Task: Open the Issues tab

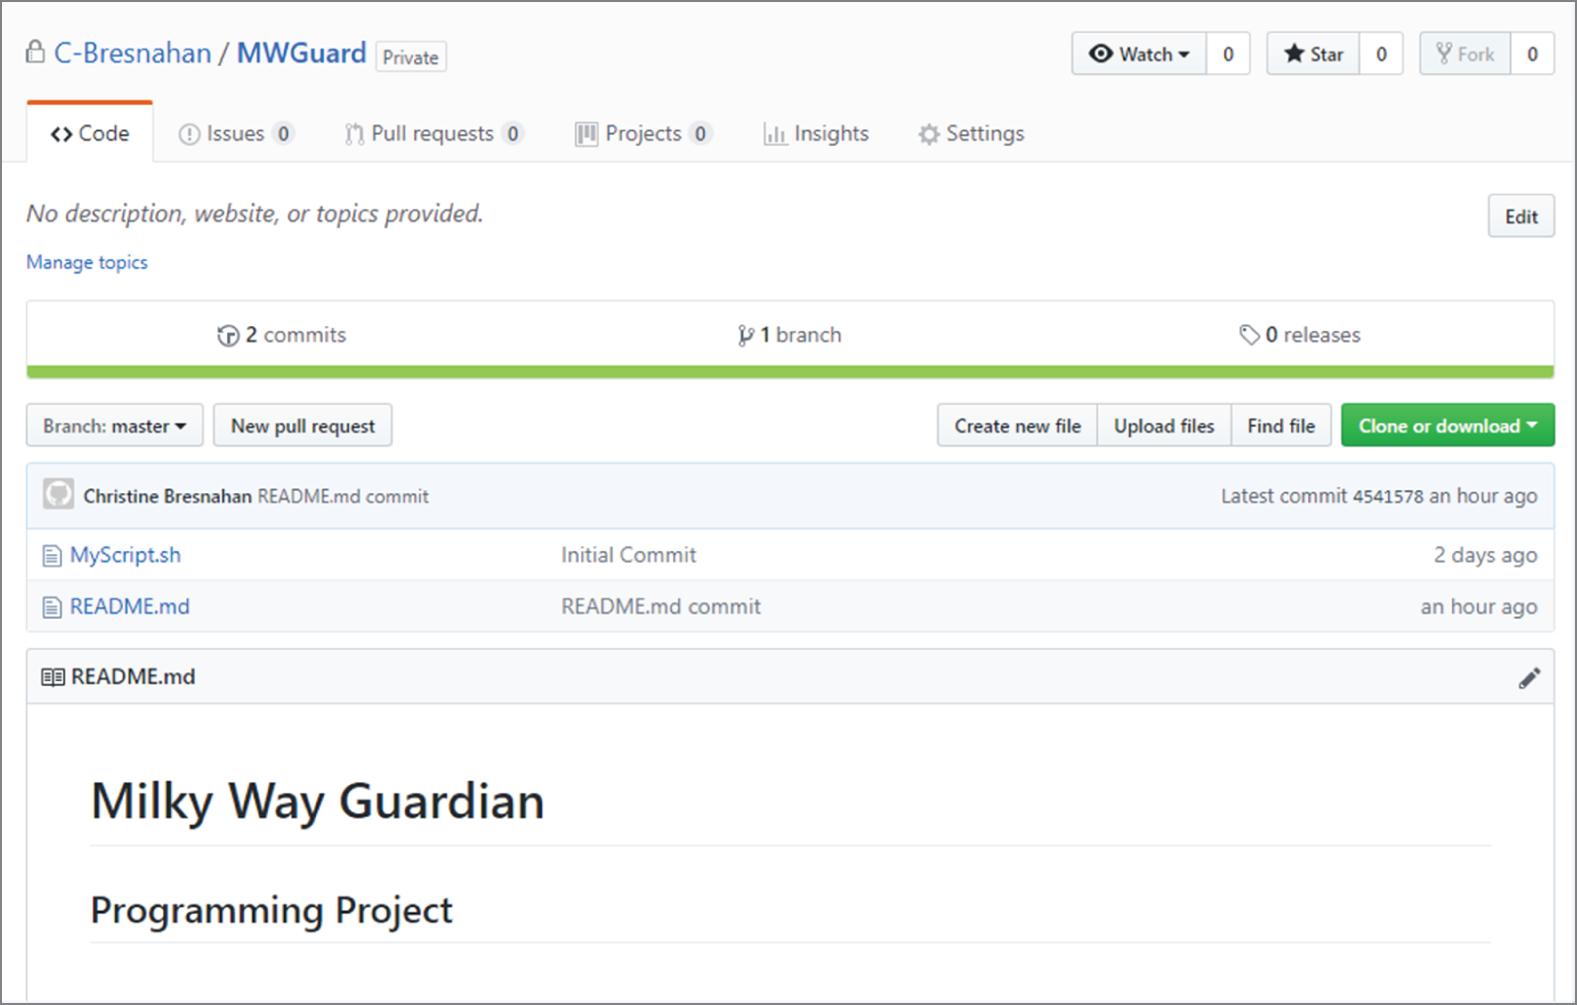Action: coord(236,133)
